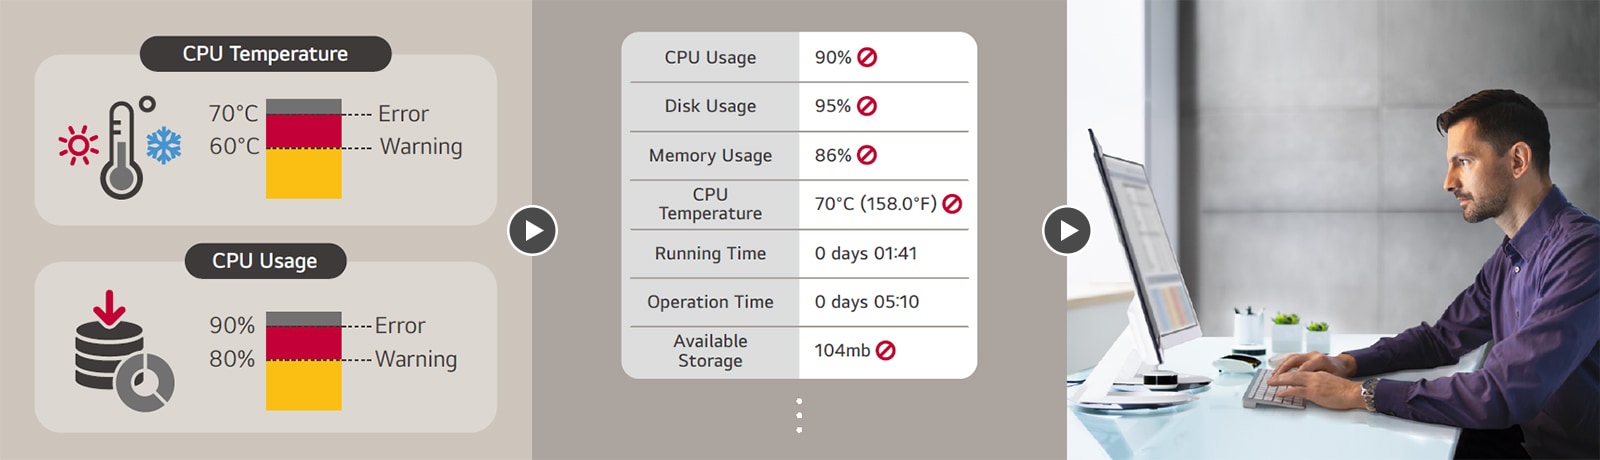Click the red bar in the temperature gauge
This screenshot has height=460, width=1600.
(x=304, y=132)
